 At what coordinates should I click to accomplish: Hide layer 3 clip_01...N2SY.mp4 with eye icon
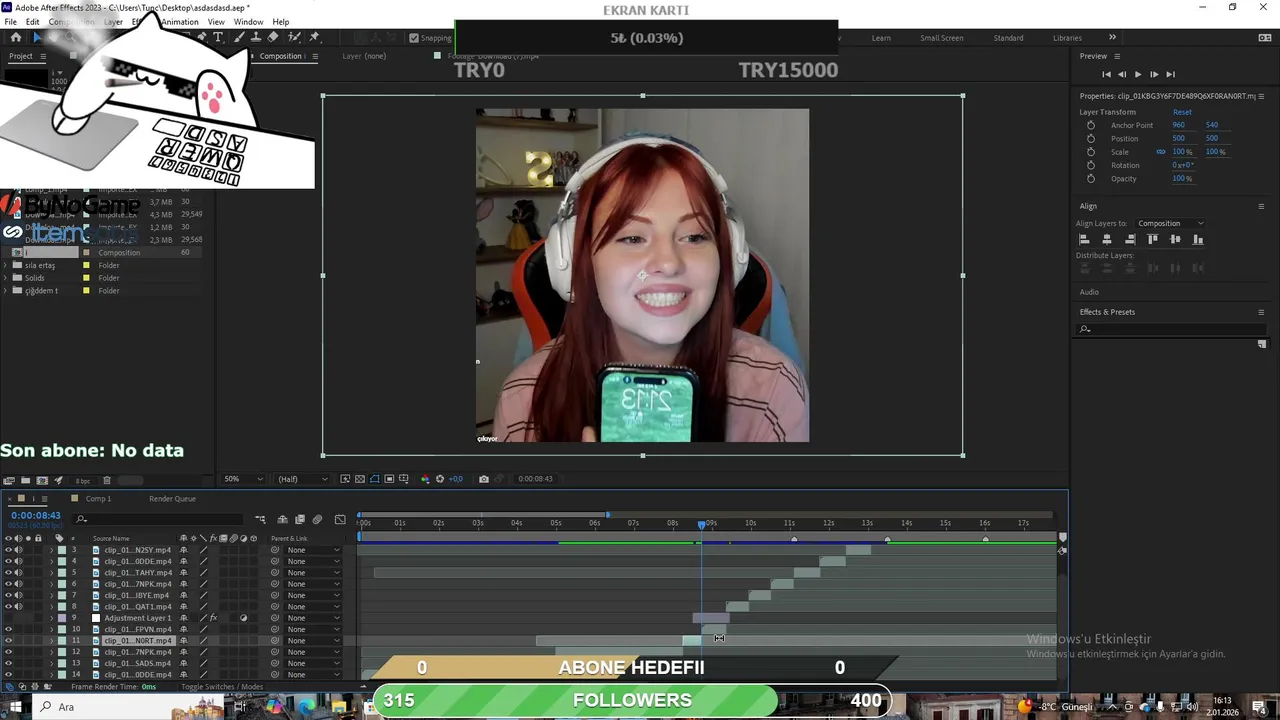8,550
